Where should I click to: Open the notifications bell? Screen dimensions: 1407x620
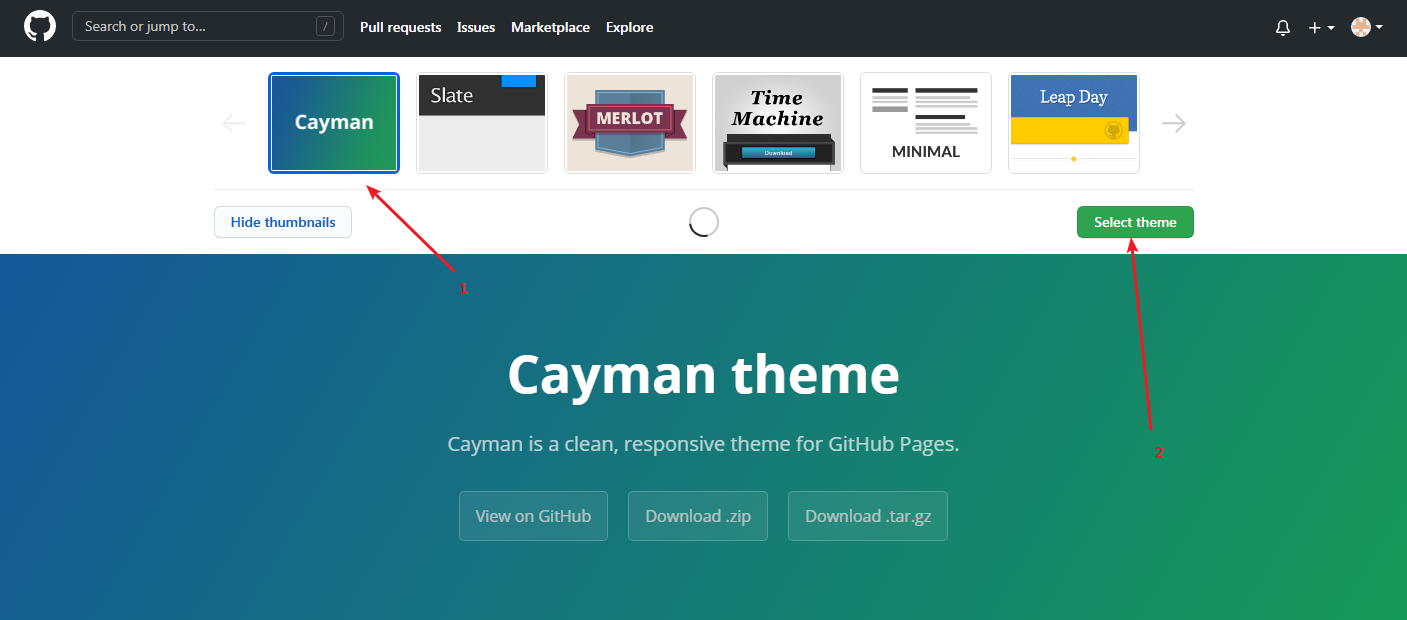[1283, 28]
